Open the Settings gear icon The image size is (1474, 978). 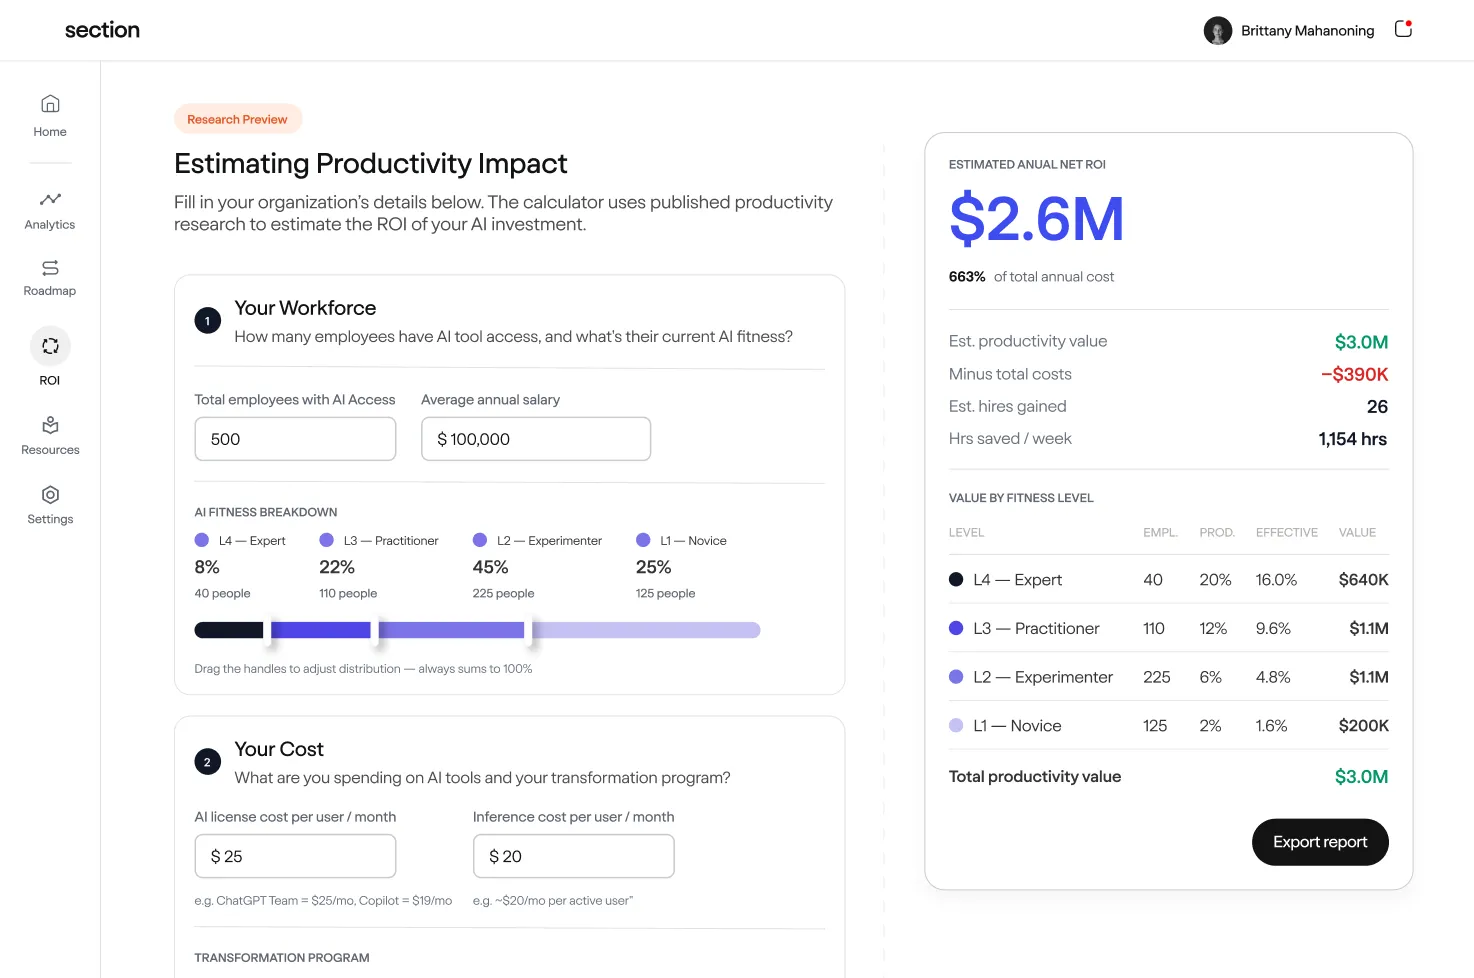[x=50, y=495]
